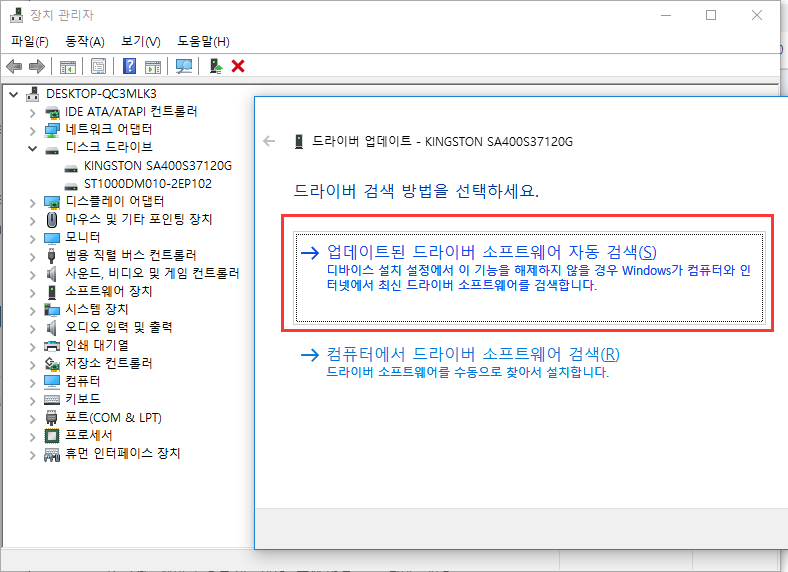Click the back arrow in driver update dialog

coord(269,141)
